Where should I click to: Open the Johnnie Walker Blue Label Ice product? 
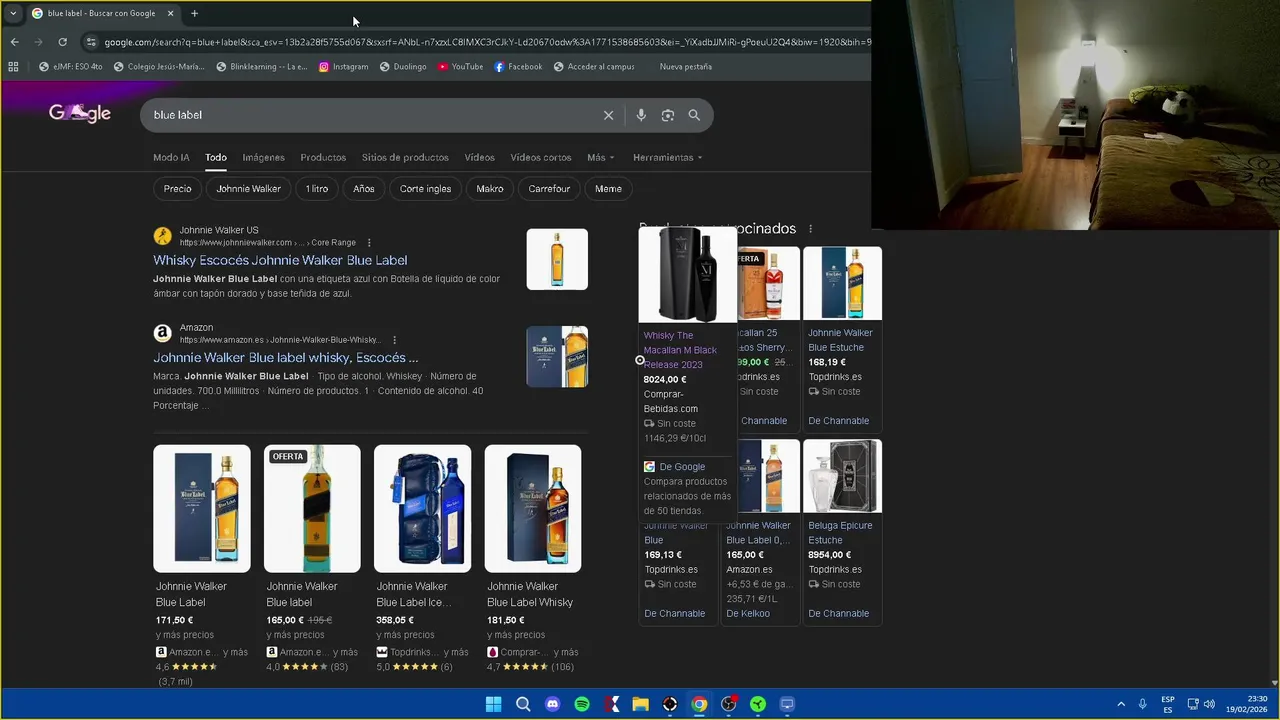coord(422,559)
